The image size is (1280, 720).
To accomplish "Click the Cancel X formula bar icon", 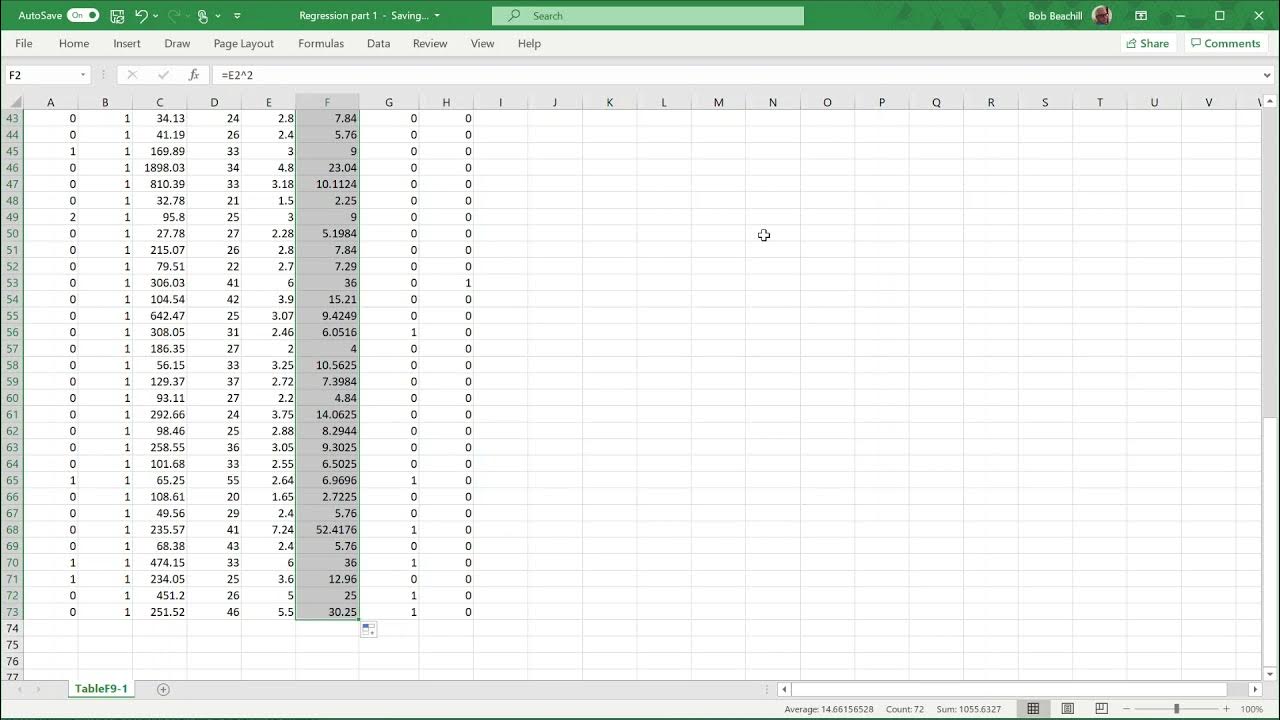I will (132, 75).
